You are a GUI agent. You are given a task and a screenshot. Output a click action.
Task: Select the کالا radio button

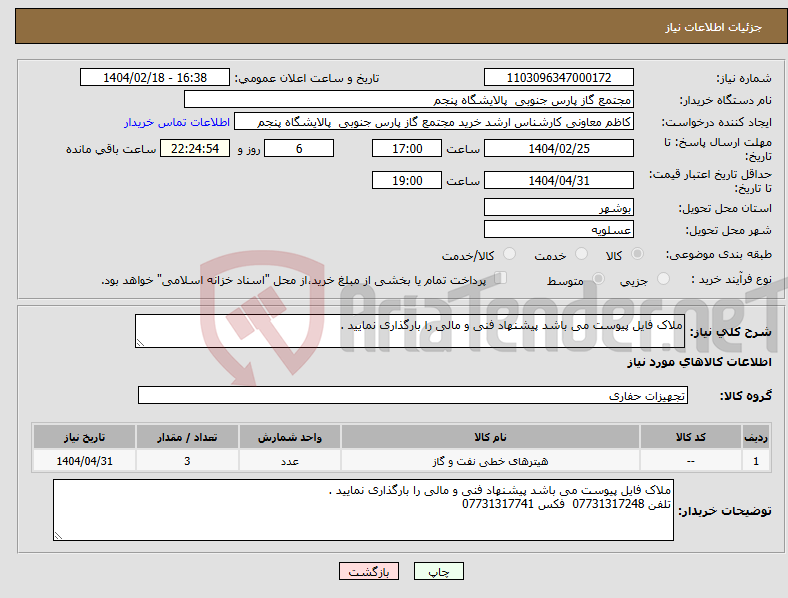click(637, 254)
